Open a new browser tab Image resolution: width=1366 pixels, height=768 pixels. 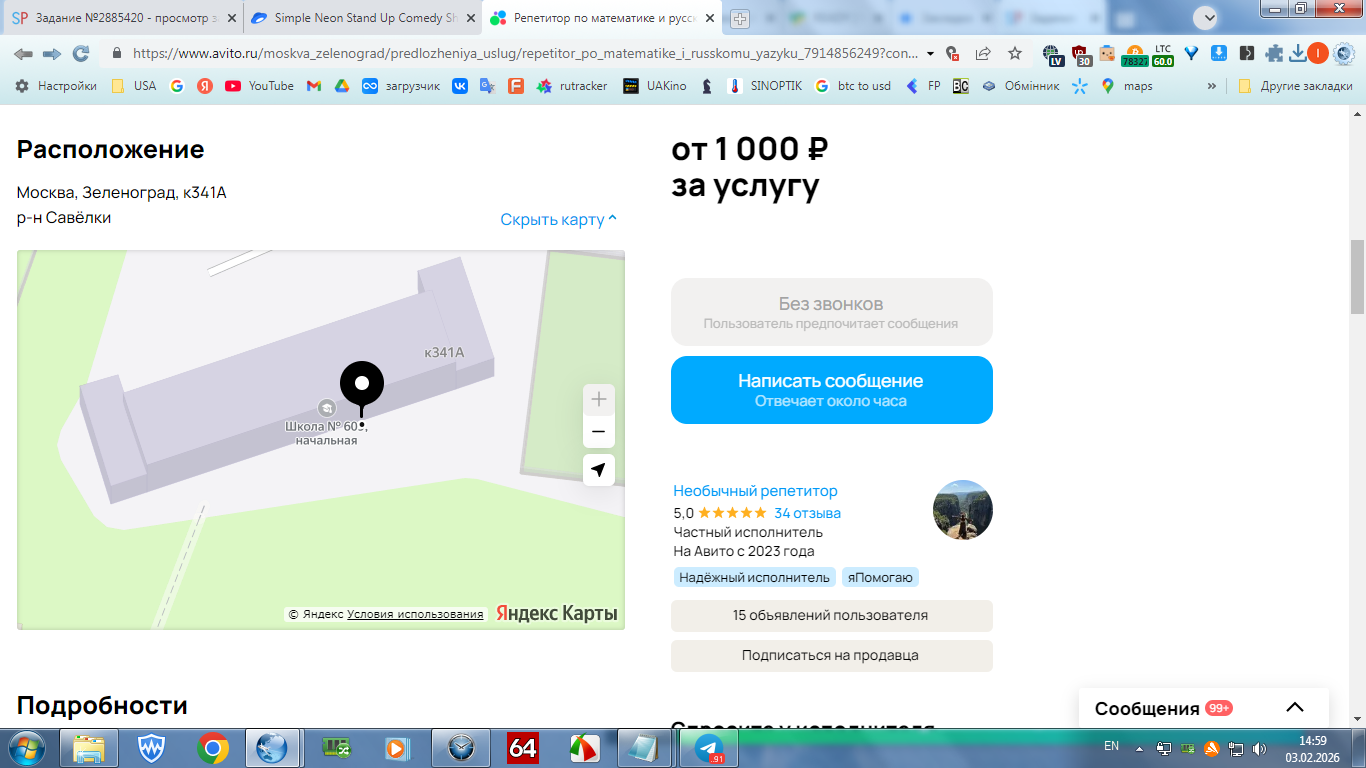click(x=740, y=18)
